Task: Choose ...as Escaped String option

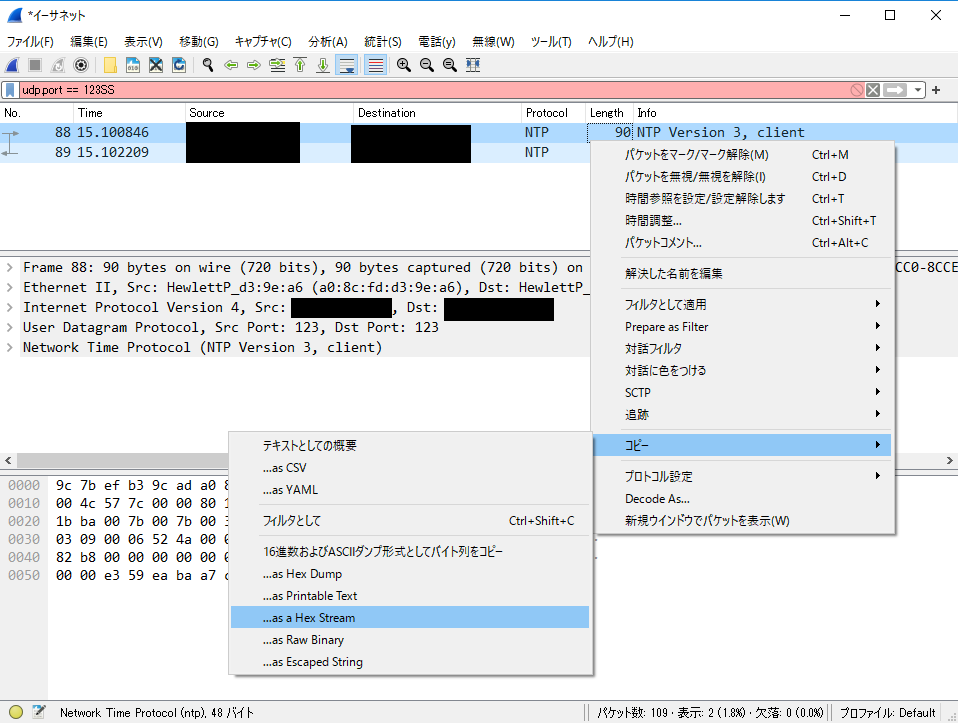Action: pos(409,661)
